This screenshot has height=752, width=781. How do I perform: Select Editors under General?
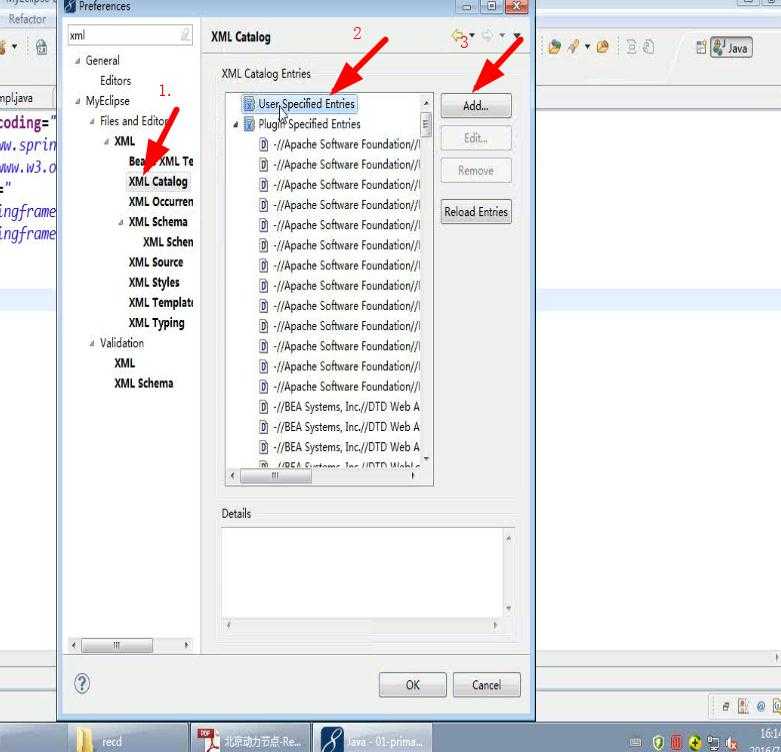[x=116, y=81]
